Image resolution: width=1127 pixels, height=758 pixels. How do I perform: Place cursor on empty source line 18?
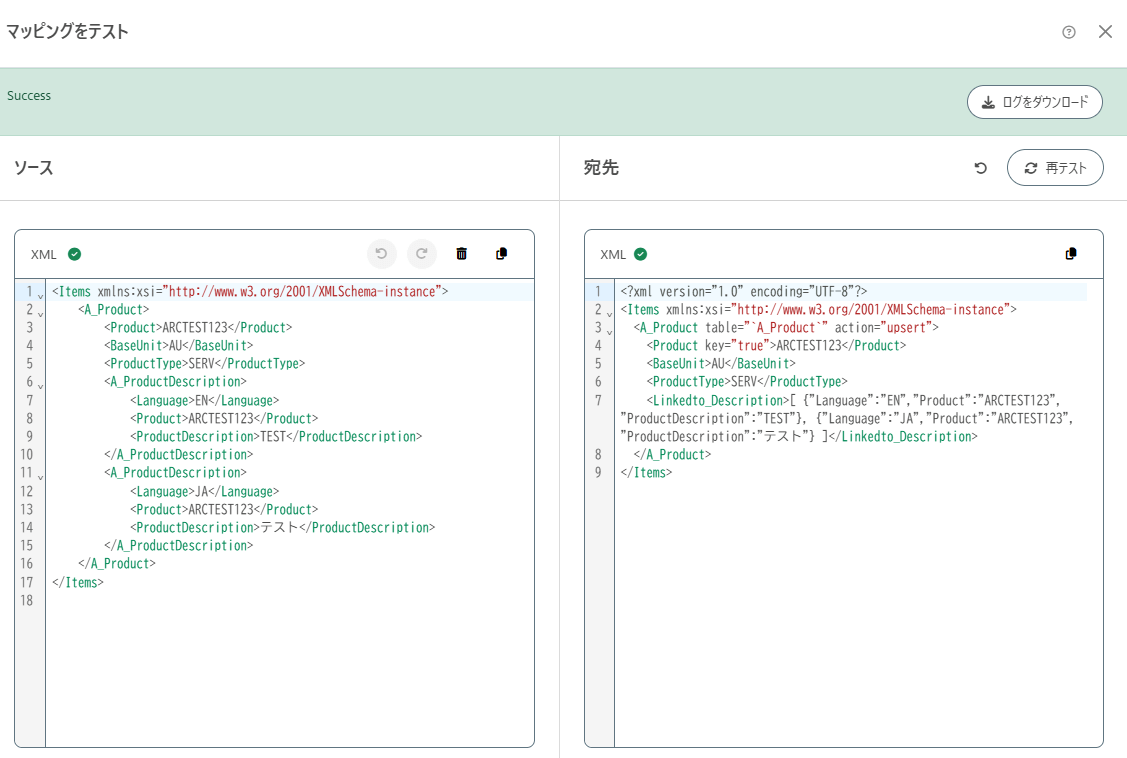coord(290,600)
